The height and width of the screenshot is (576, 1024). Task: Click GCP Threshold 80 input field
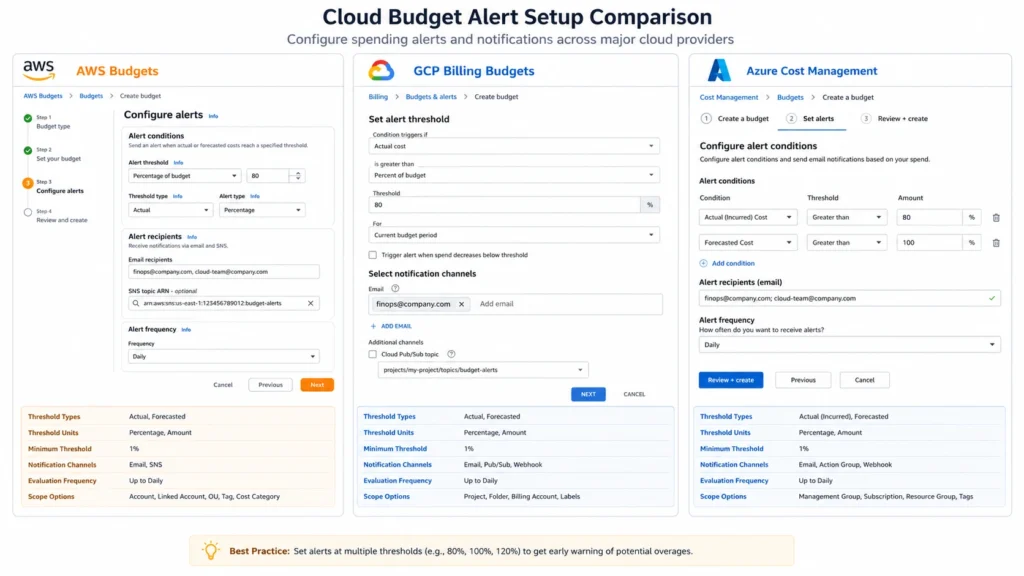click(x=505, y=205)
